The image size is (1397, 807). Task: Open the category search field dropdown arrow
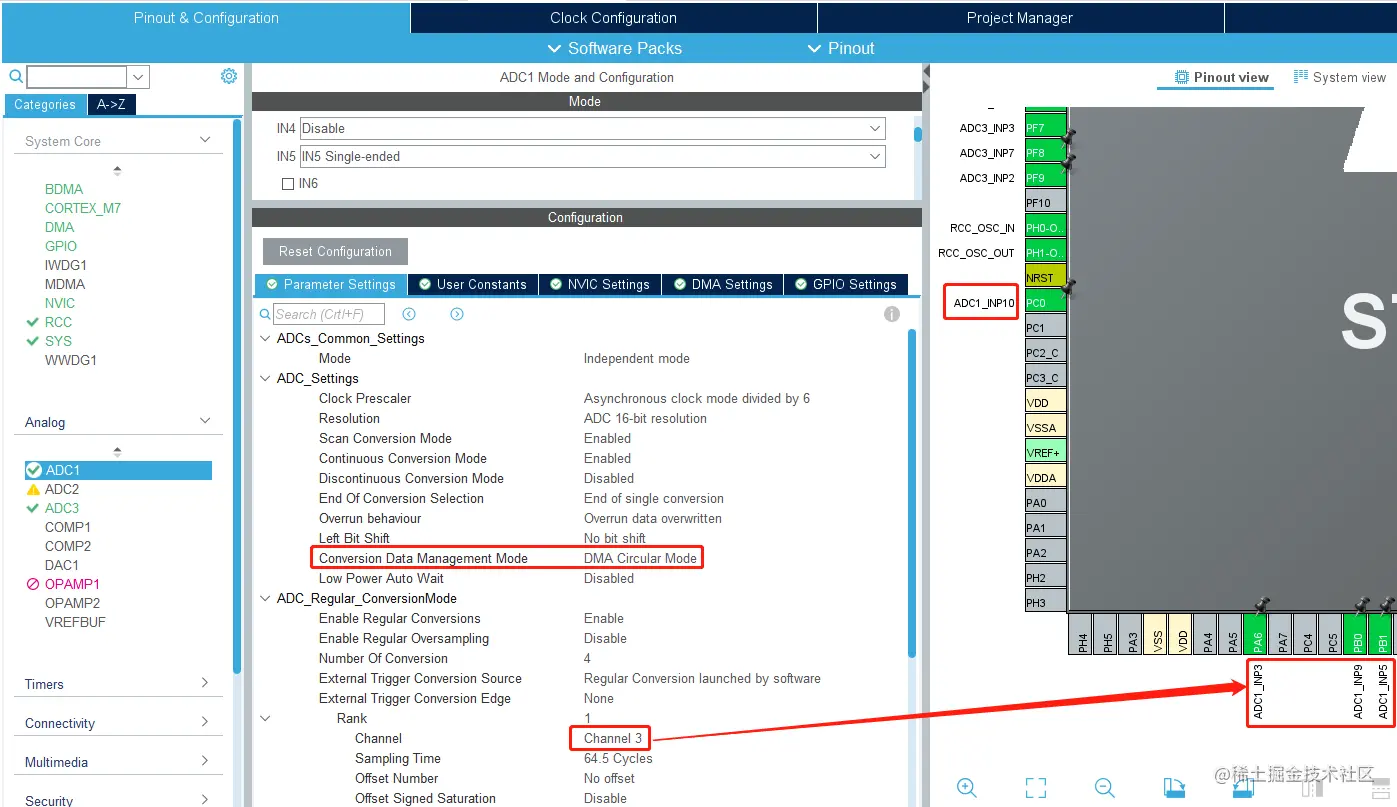[x=139, y=77]
